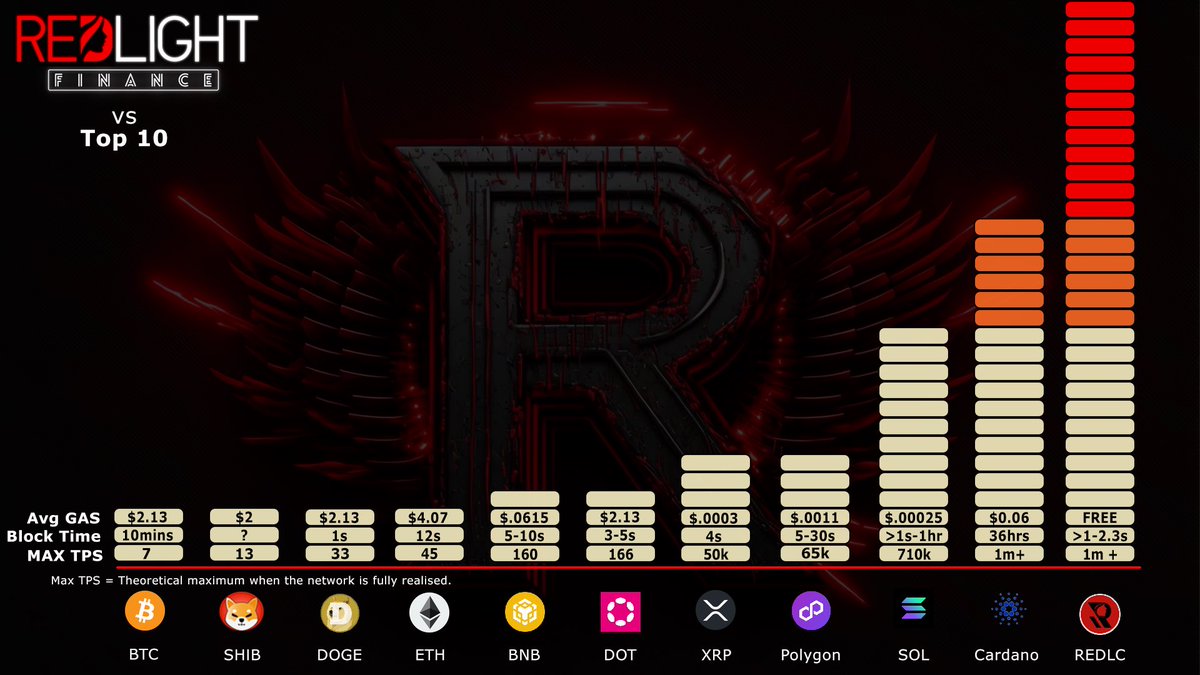1200x675 pixels.
Task: Click the REDLC block time >1-2.3s
Action: coord(1100,535)
